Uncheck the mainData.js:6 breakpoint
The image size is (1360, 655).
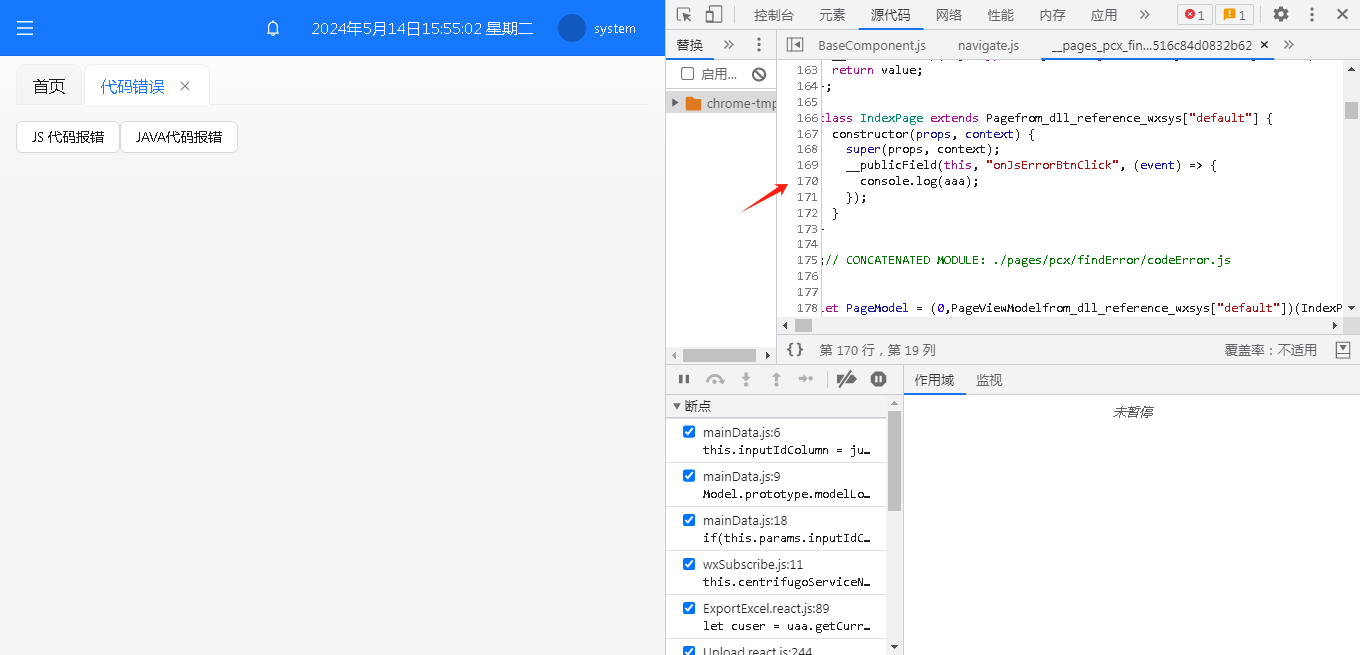pos(689,432)
